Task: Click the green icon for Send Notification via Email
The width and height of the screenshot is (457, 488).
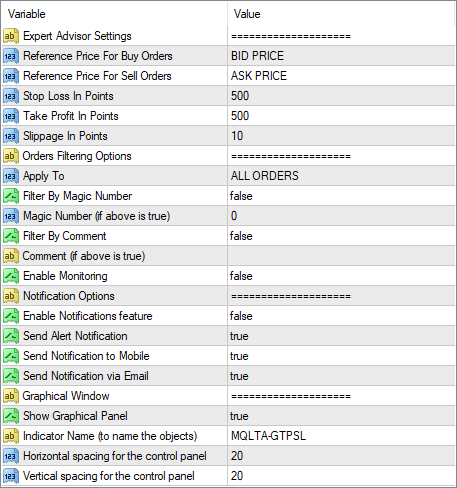Action: pos(11,376)
